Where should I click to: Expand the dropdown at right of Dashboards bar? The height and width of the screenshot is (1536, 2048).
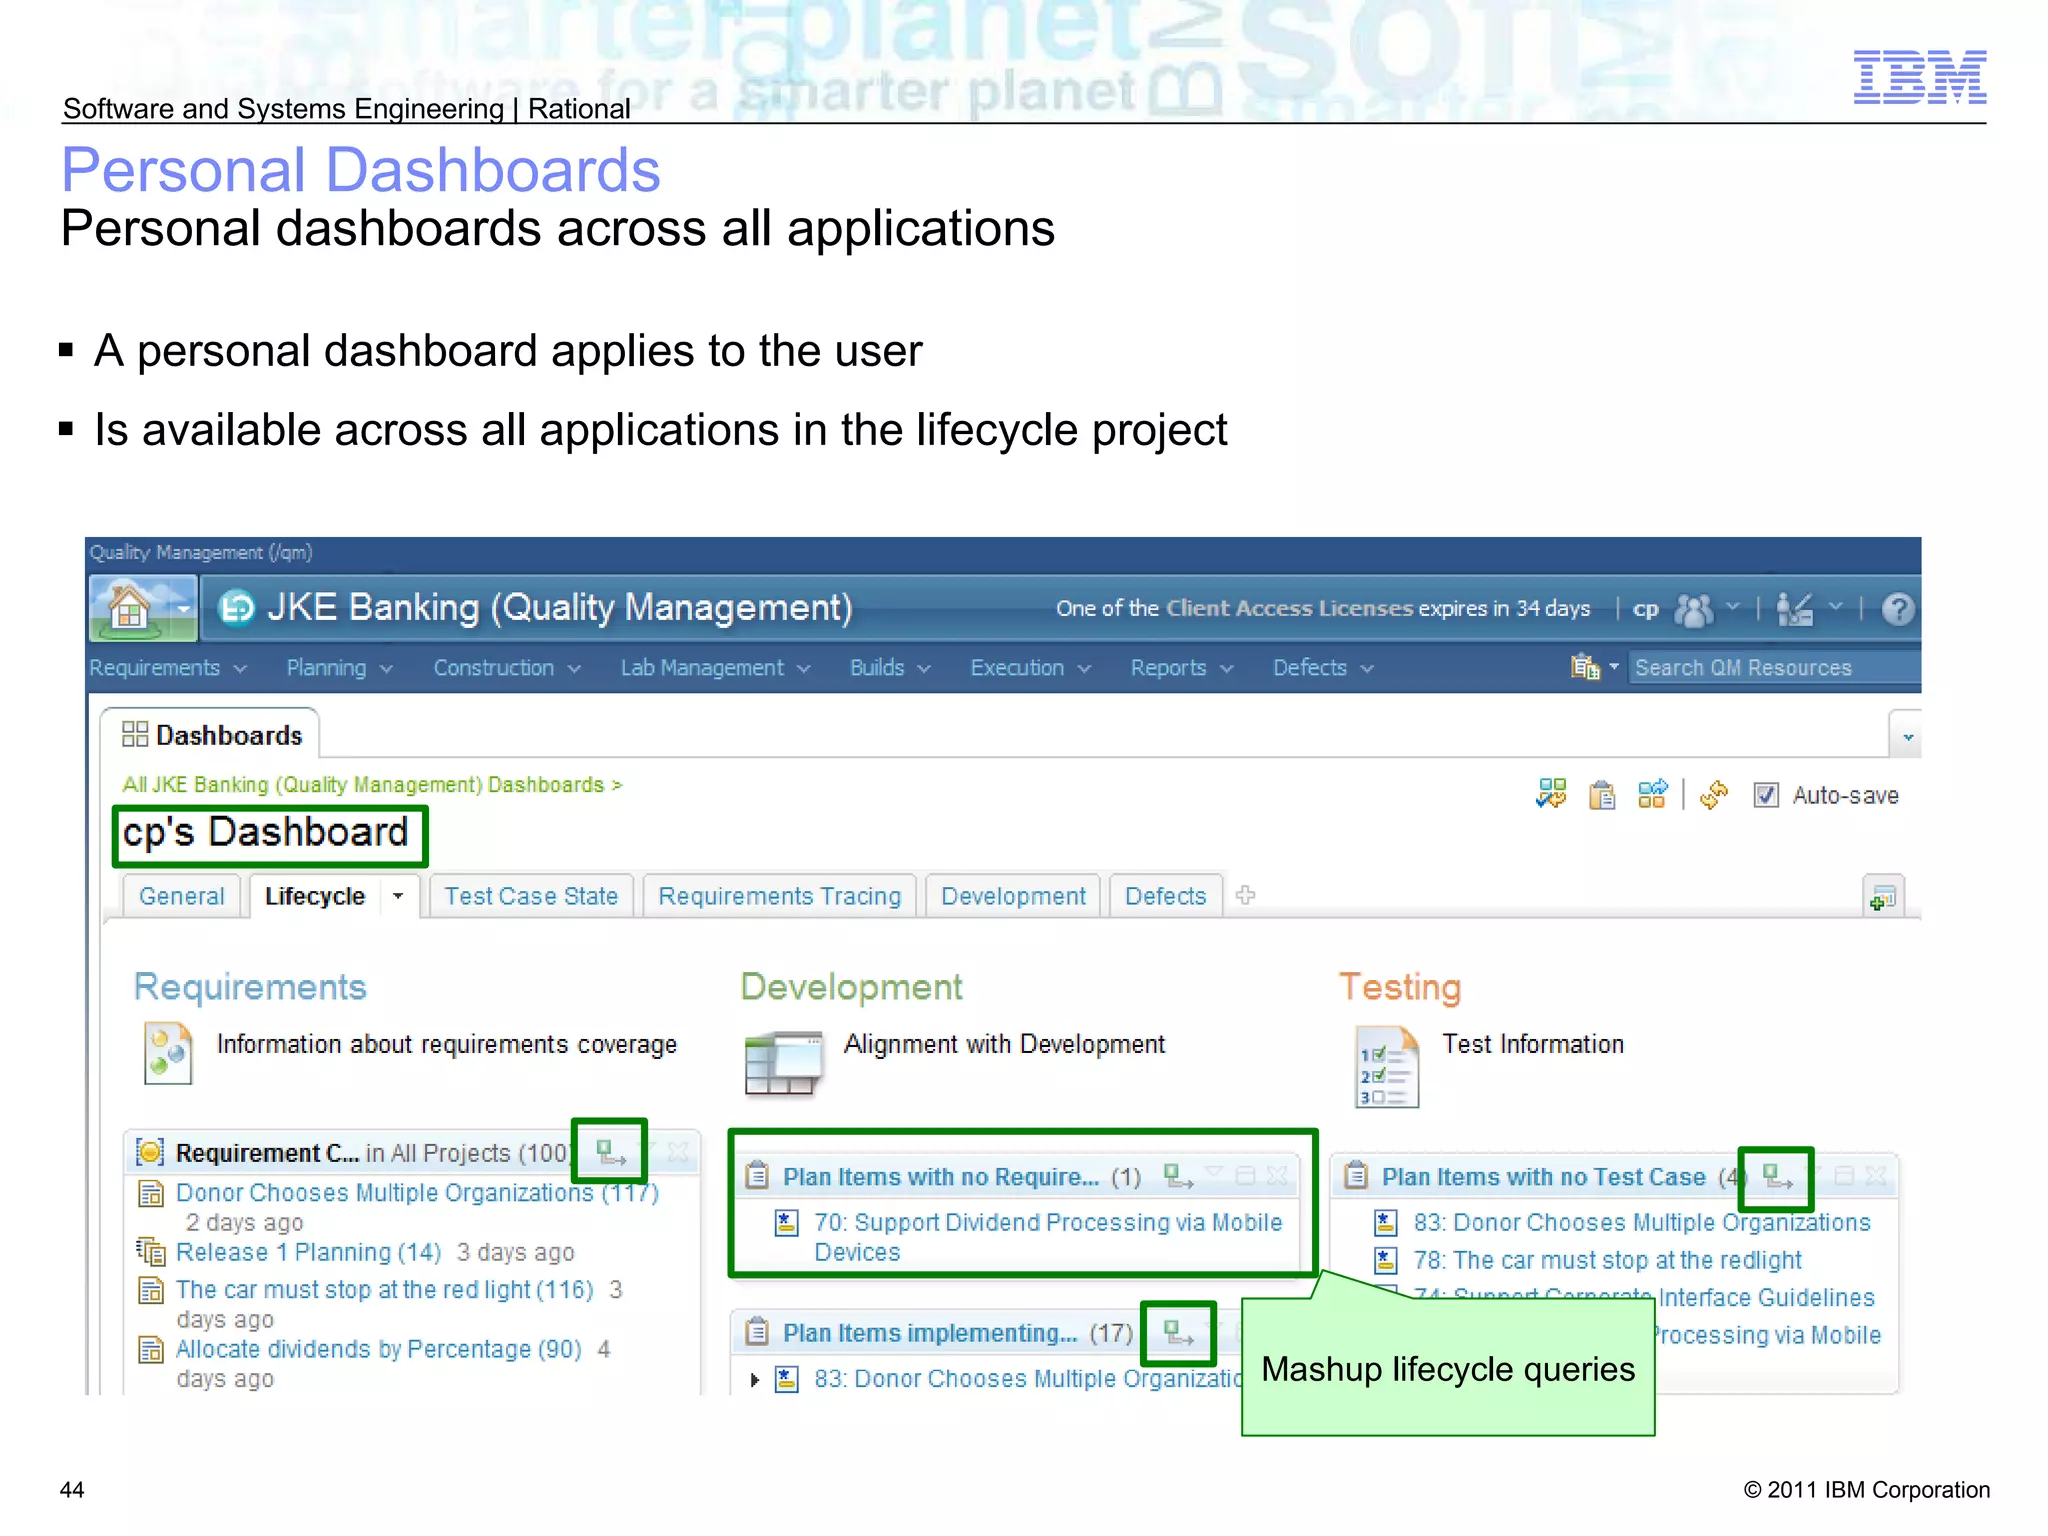pos(1907,737)
